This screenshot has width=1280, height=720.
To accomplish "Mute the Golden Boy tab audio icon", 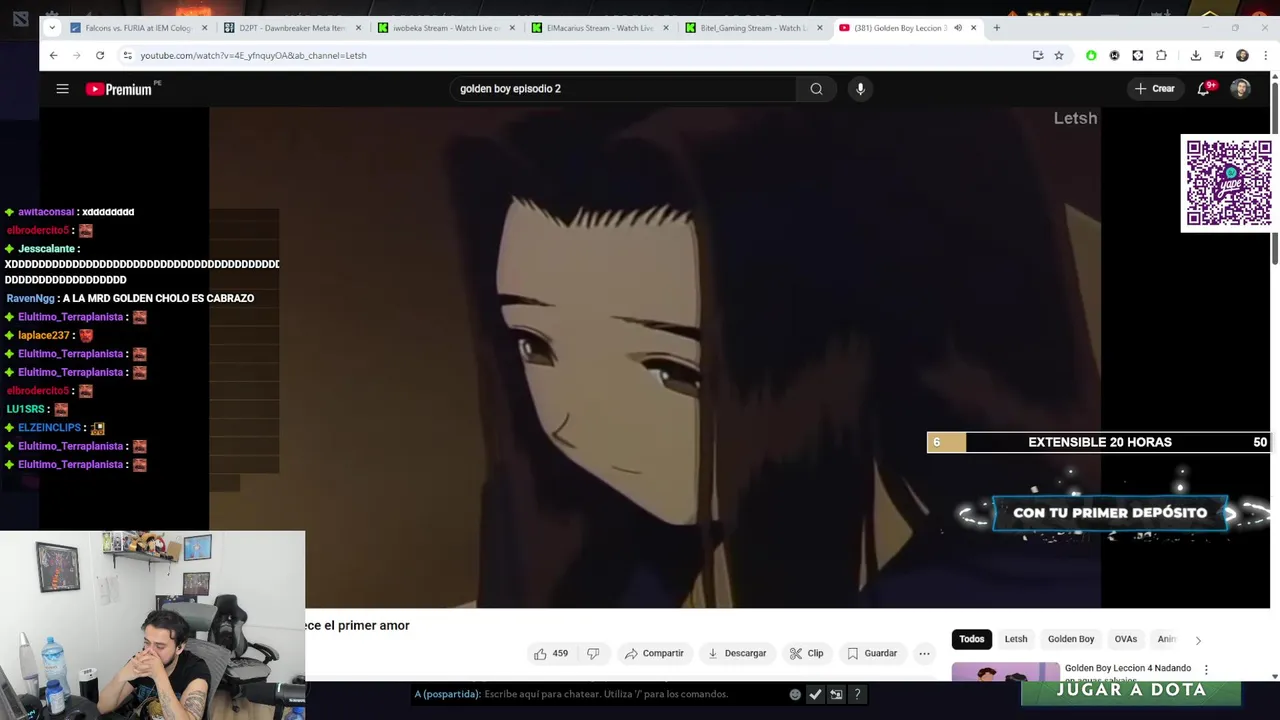I will (x=958, y=28).
